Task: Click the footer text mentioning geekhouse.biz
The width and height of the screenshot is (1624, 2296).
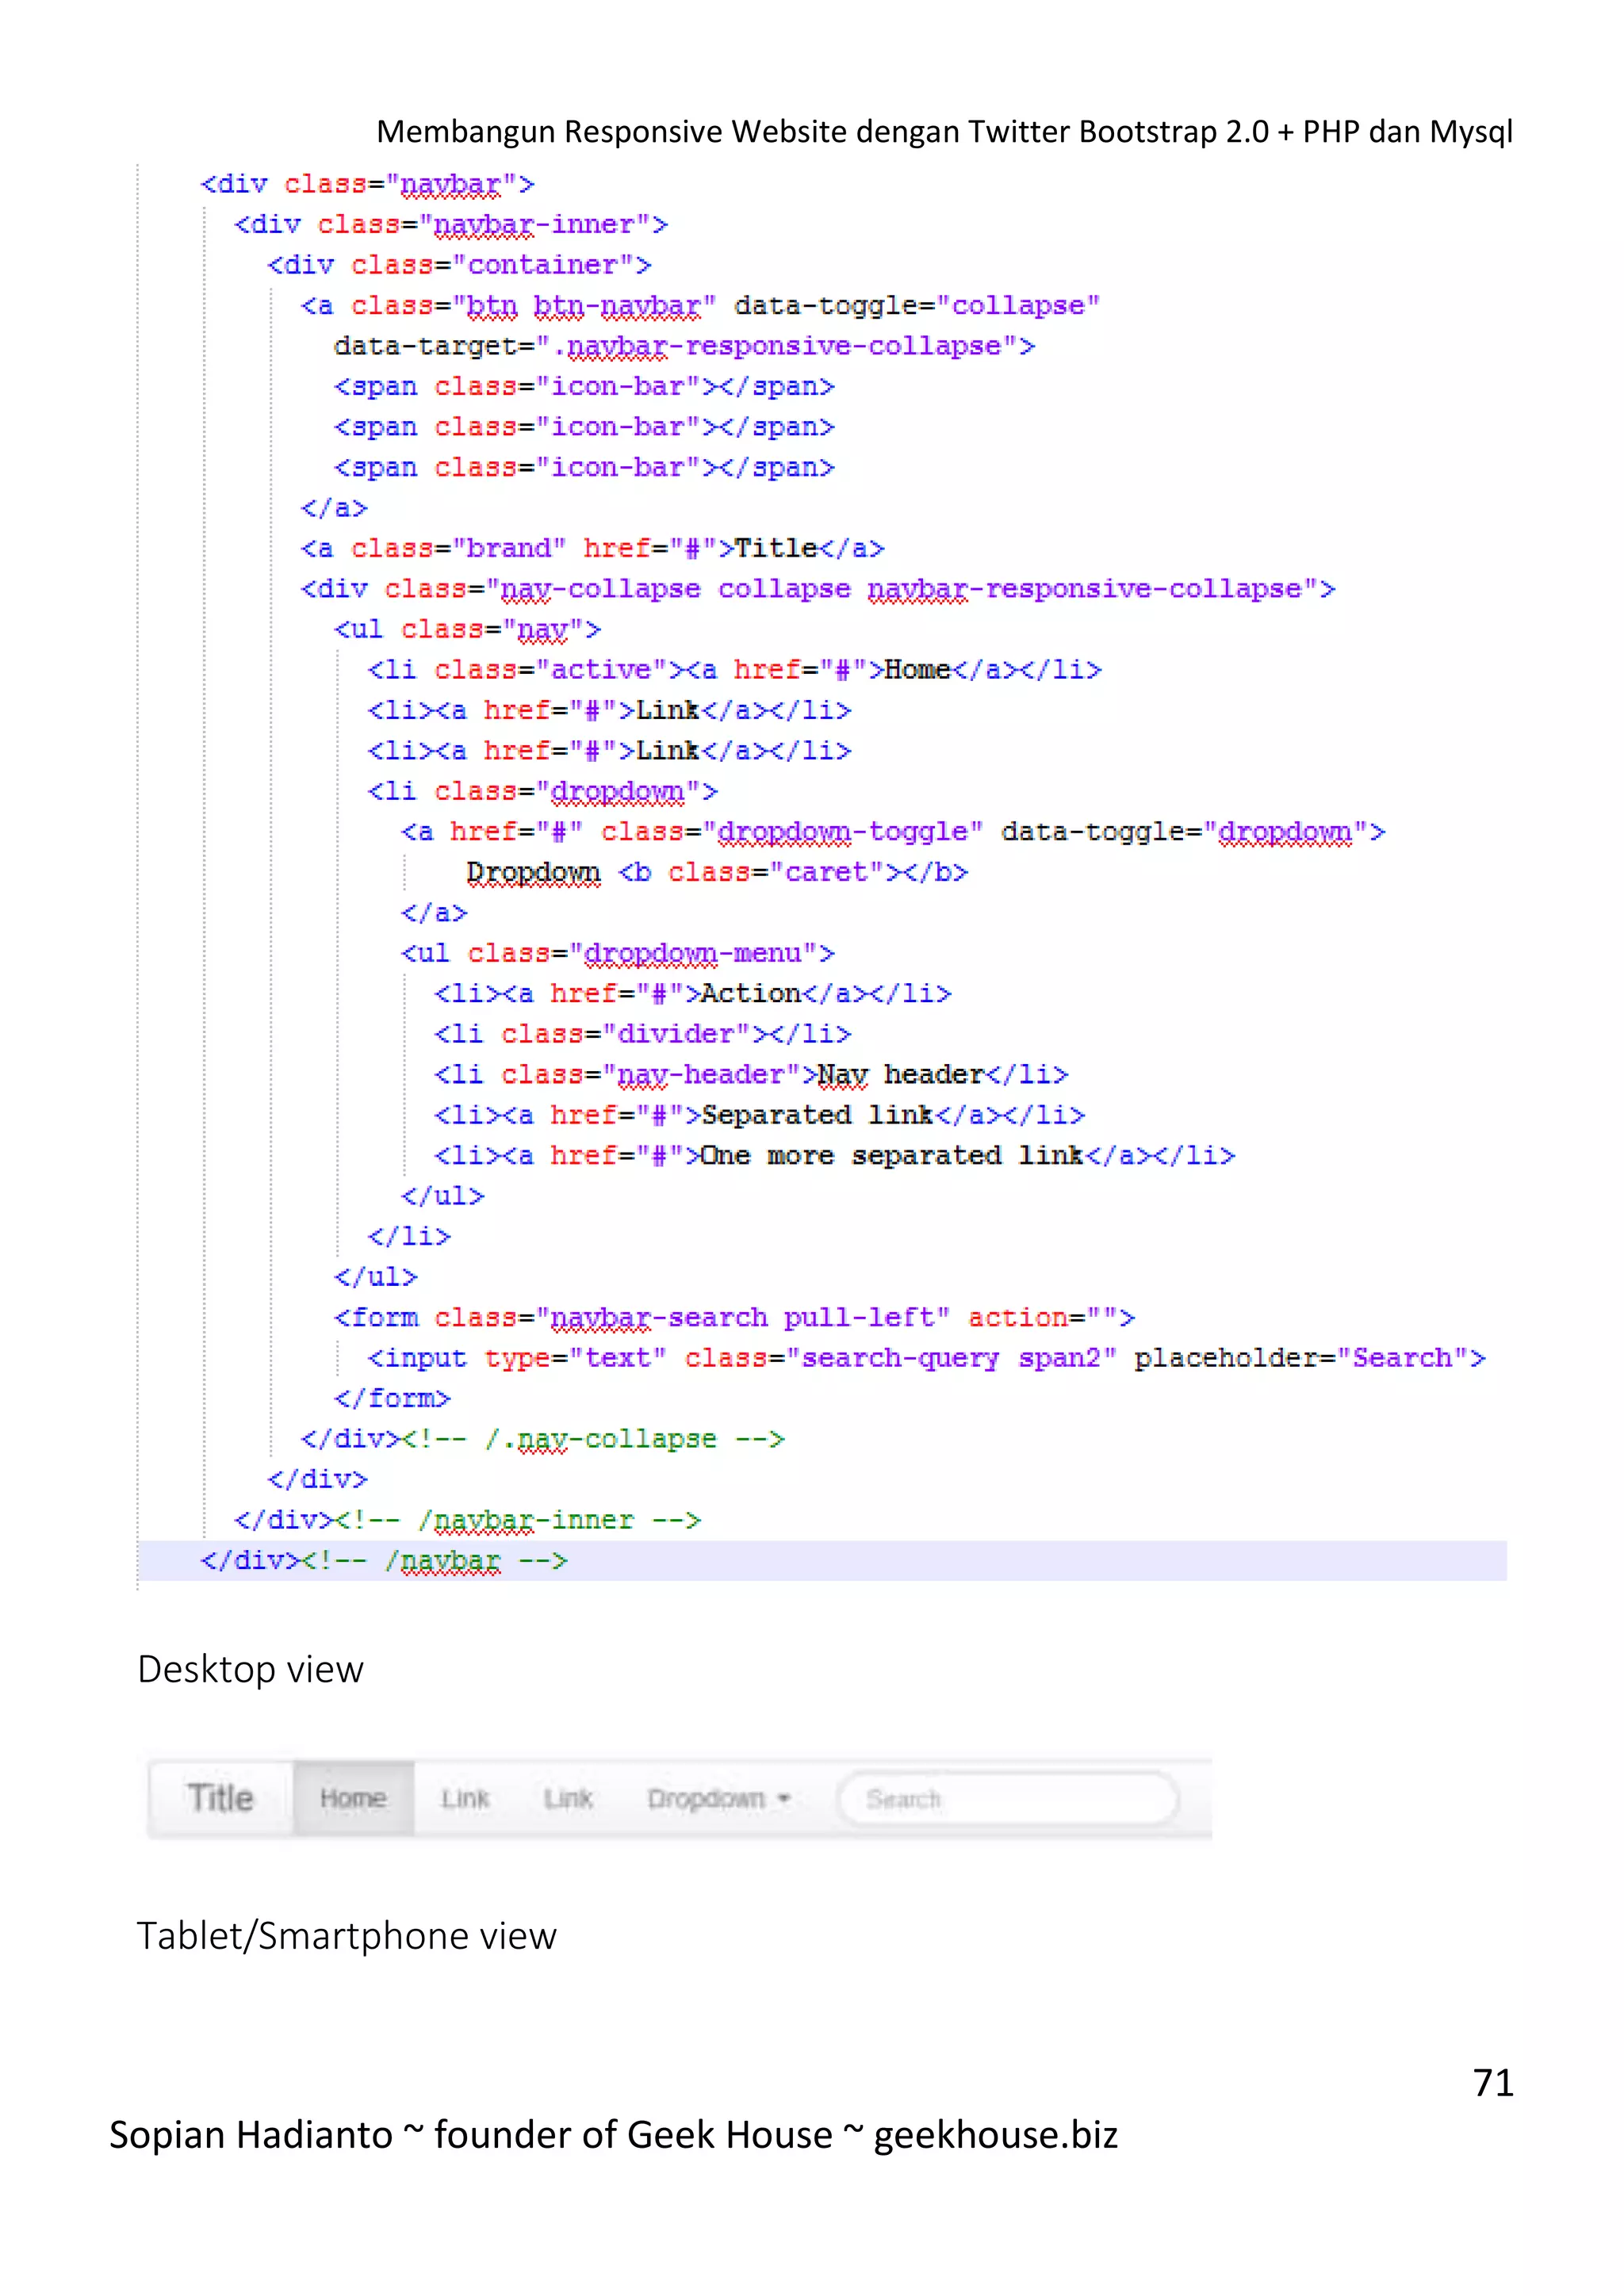Action: 613,2134
